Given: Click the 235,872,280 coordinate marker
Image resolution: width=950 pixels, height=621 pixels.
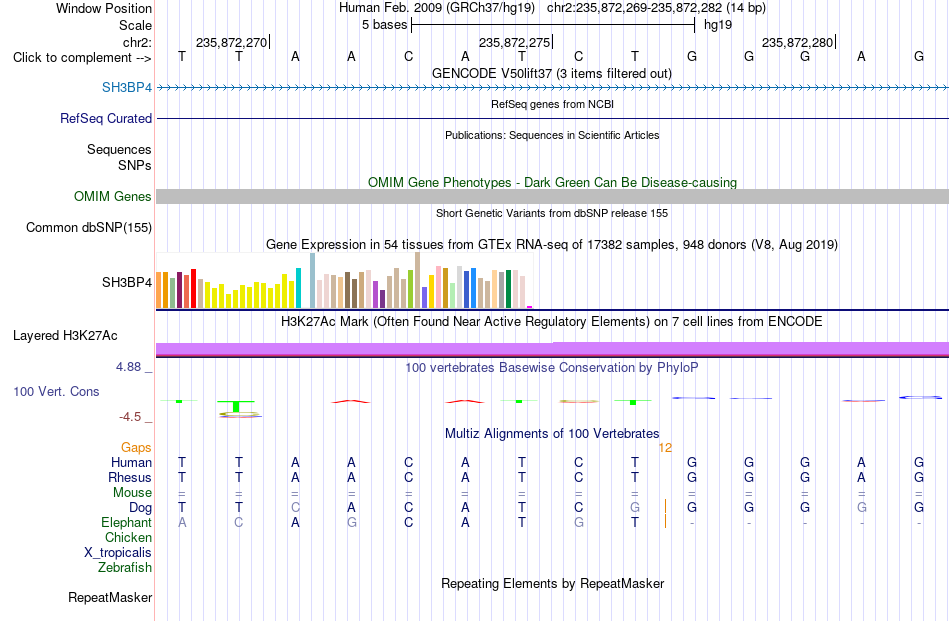Looking at the screenshot, I should pyautogui.click(x=797, y=42).
